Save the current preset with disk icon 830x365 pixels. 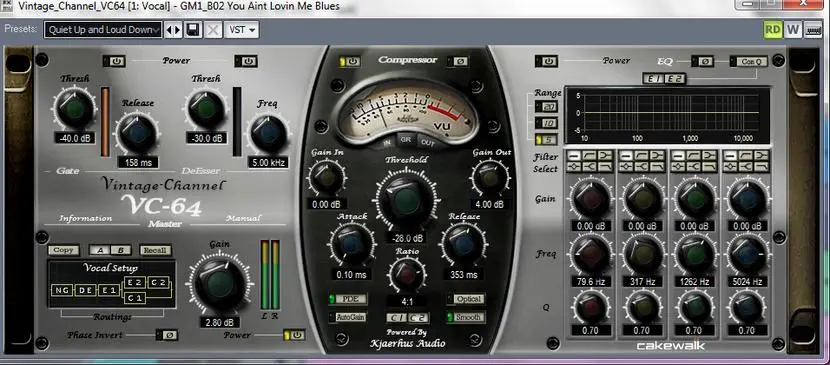[193, 30]
